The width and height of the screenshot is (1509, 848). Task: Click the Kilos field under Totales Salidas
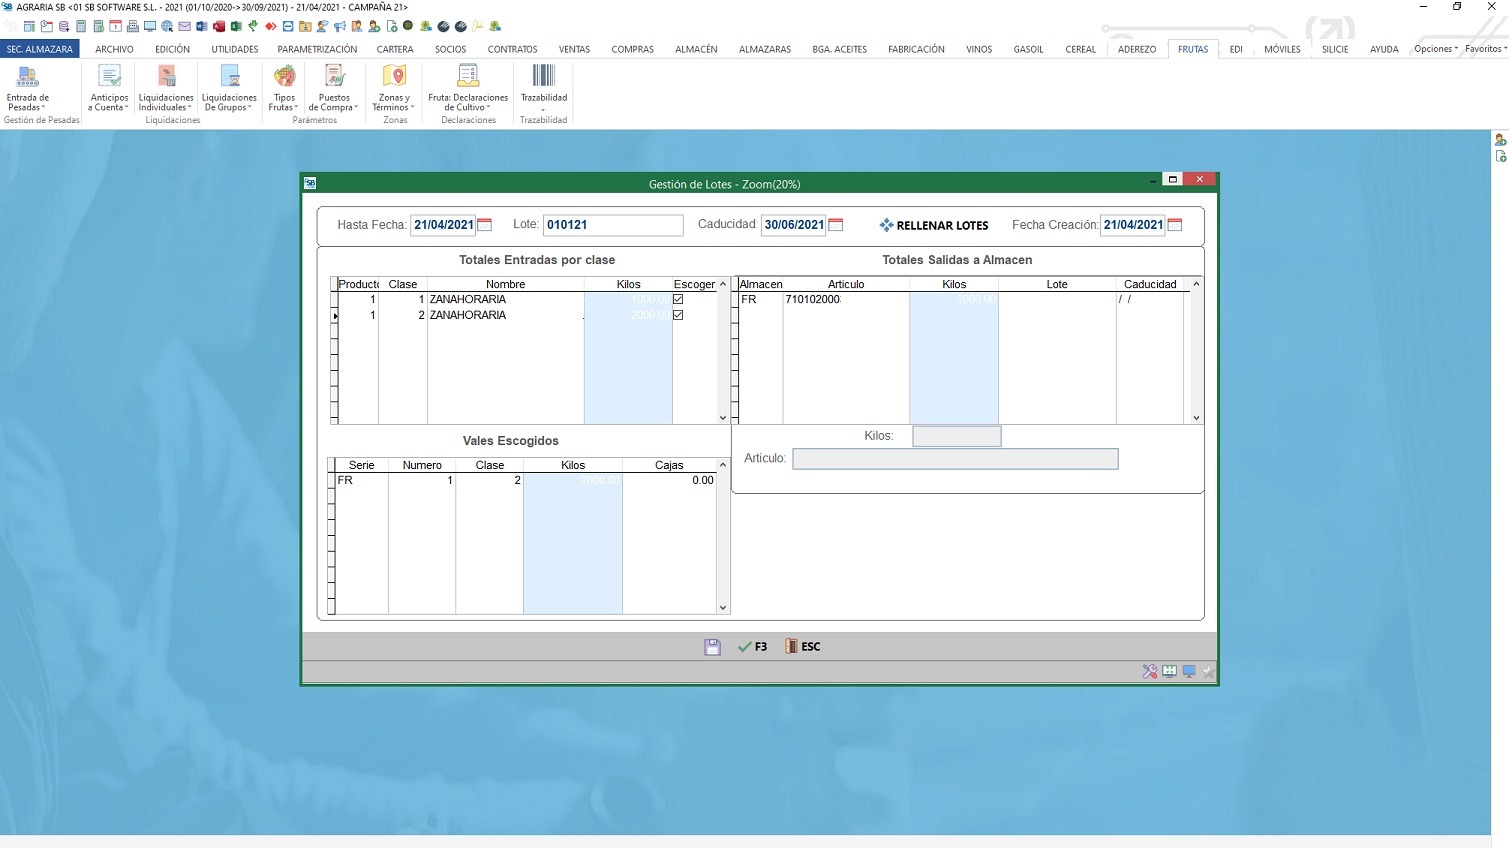(957, 436)
